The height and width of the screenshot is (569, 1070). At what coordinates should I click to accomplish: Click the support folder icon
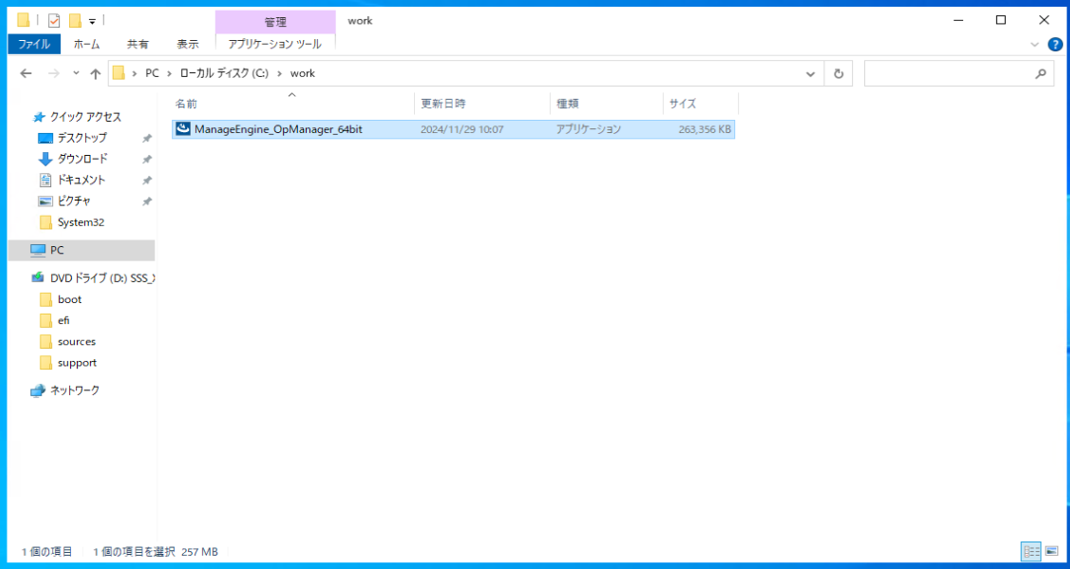point(46,363)
